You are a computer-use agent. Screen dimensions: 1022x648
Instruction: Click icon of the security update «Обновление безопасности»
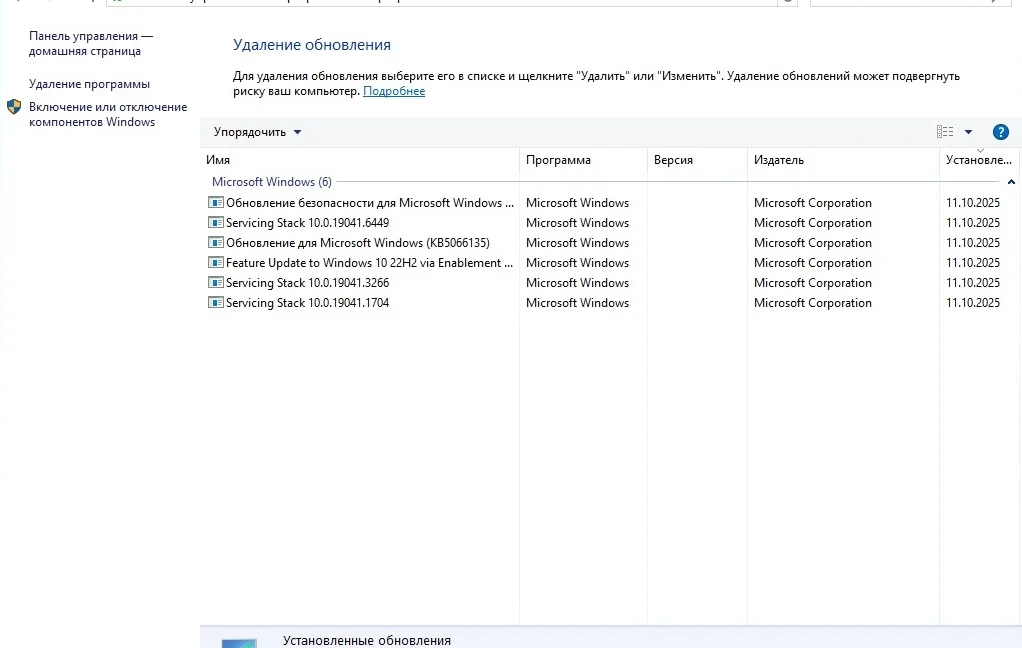click(x=215, y=203)
